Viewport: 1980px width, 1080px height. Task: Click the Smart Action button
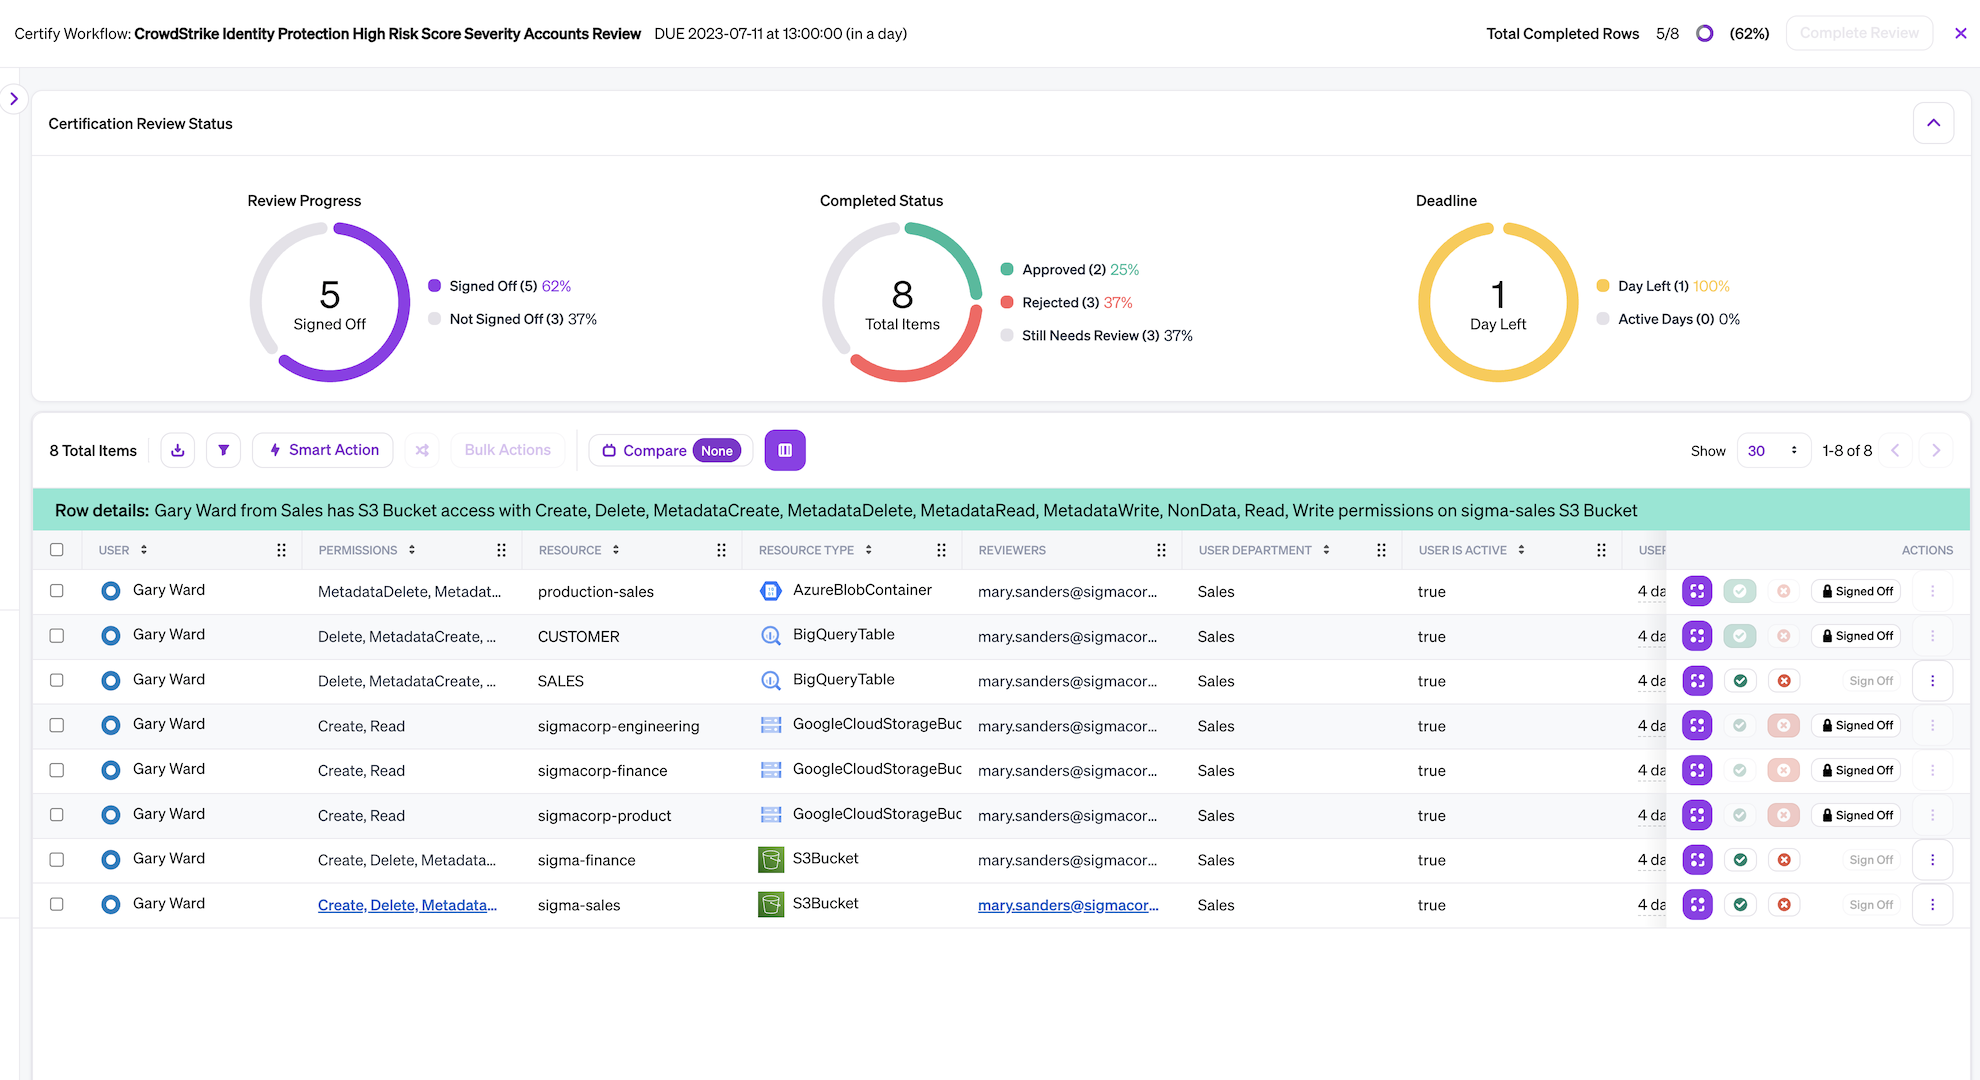[323, 450]
